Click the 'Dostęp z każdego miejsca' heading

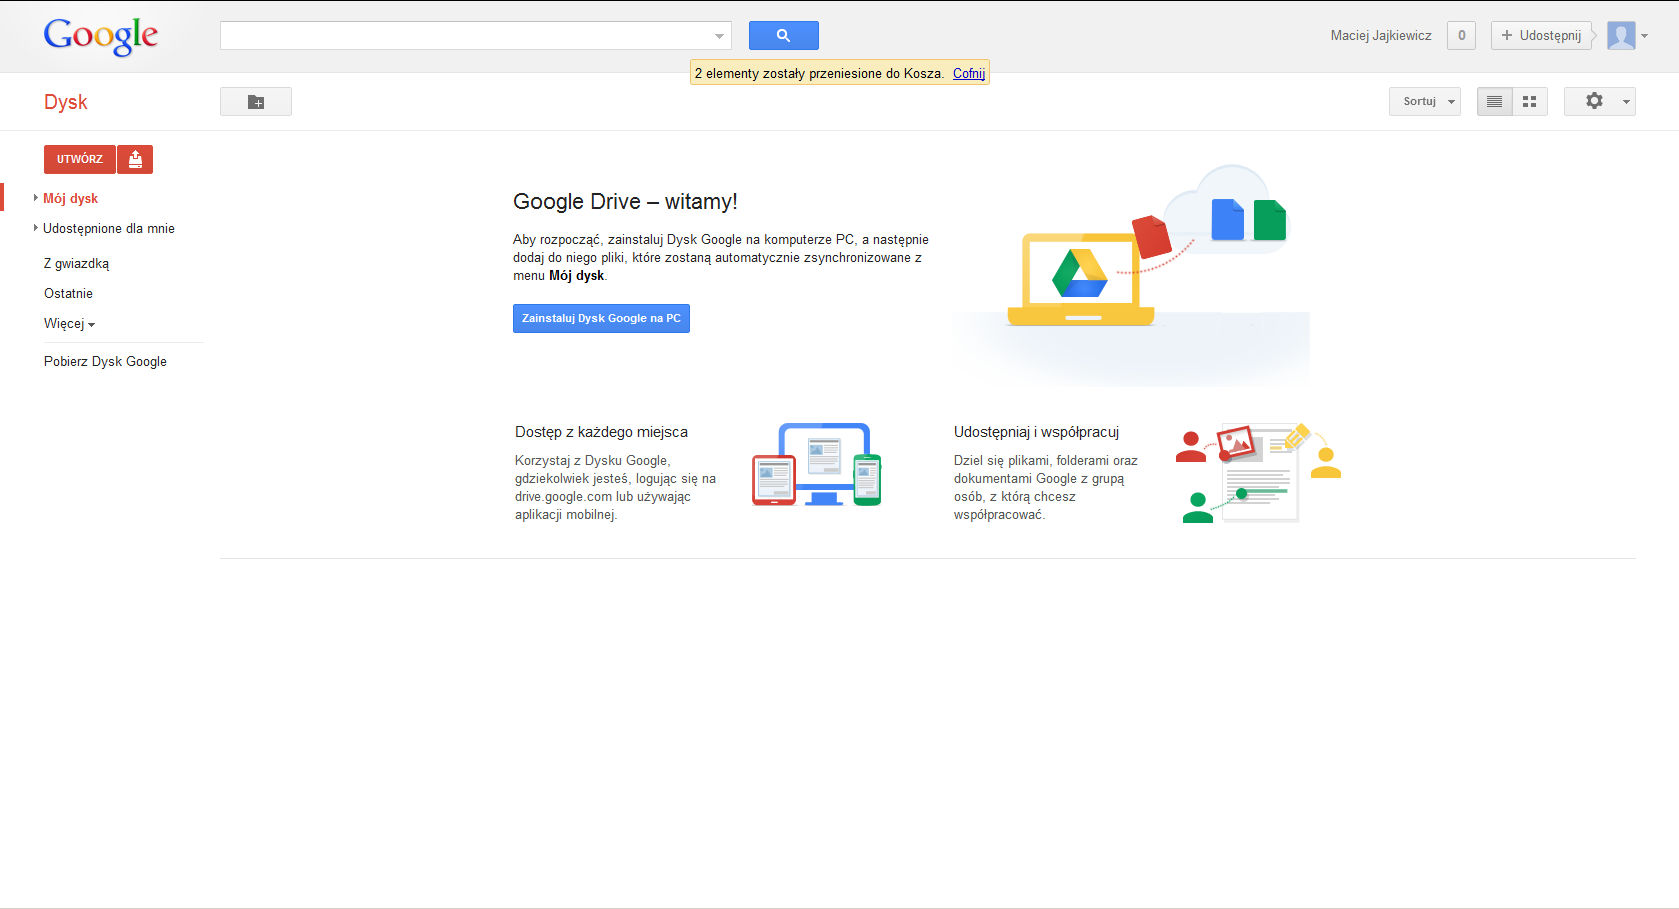click(601, 432)
